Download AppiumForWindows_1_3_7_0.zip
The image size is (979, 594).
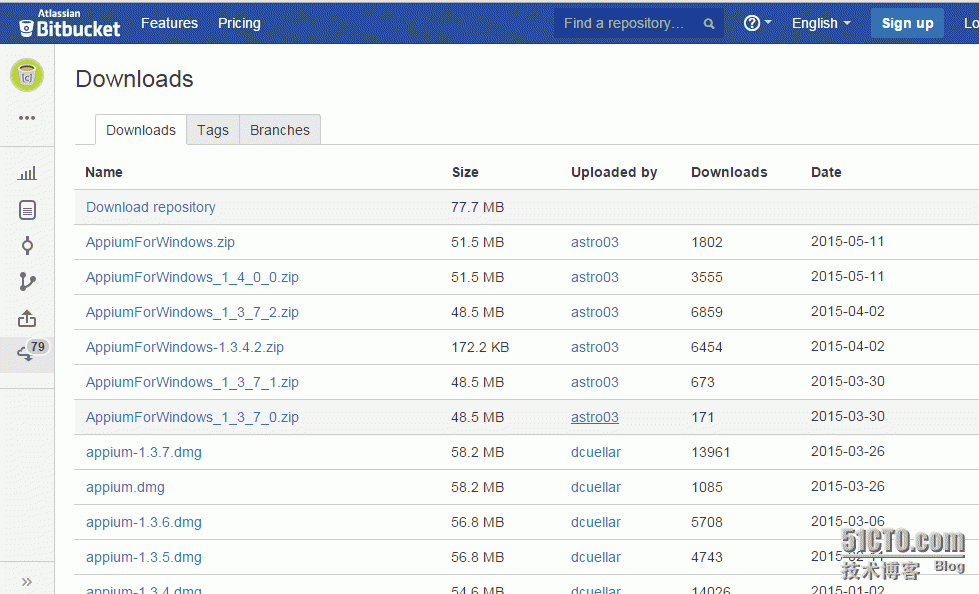[192, 417]
